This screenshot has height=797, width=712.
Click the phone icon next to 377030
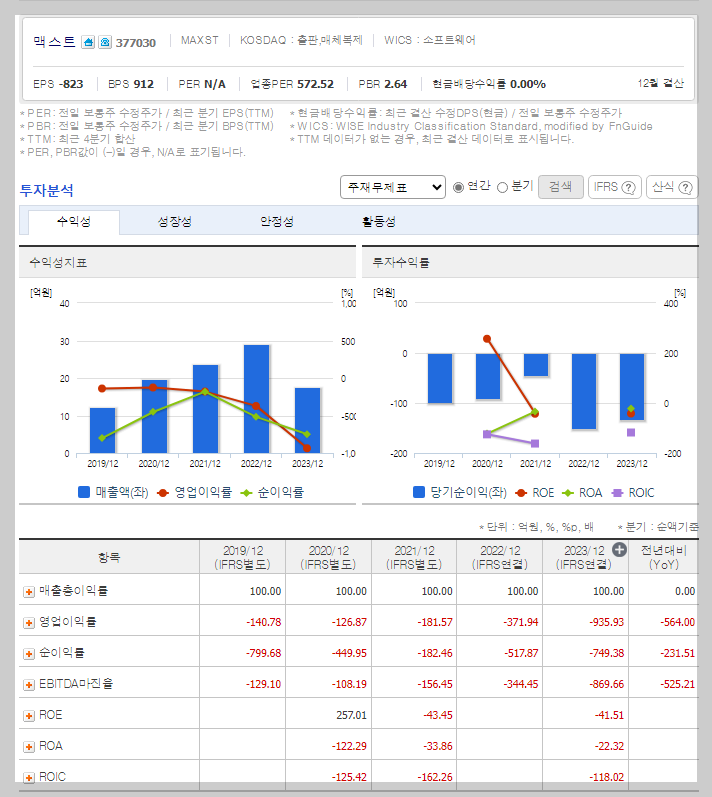[x=105, y=42]
